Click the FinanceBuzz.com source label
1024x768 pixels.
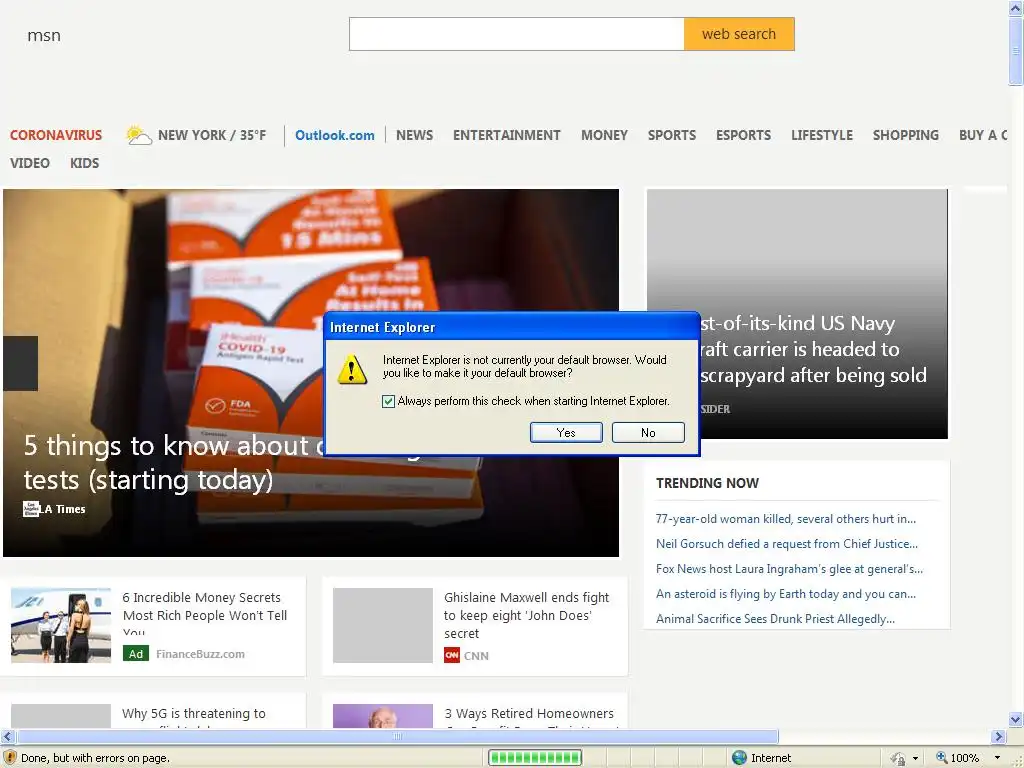(200, 654)
